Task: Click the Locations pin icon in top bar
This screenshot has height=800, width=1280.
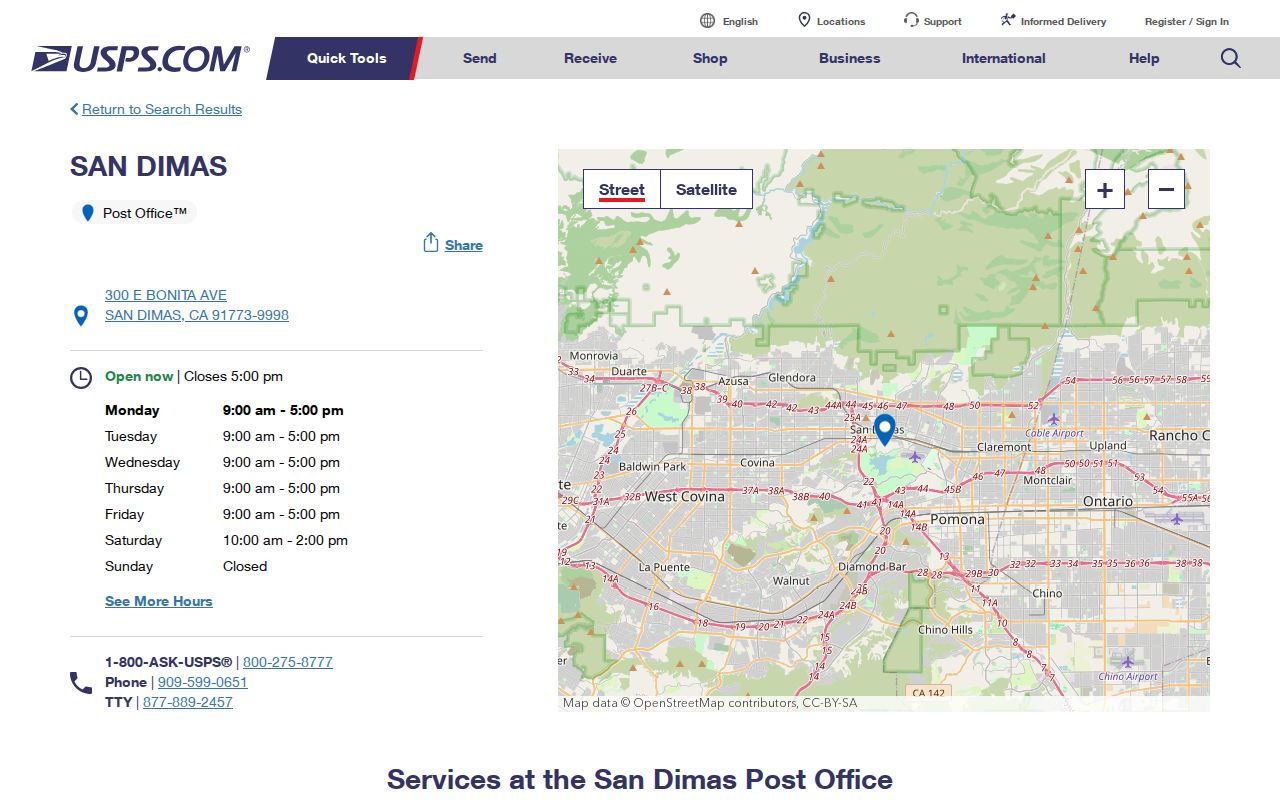Action: click(x=804, y=20)
